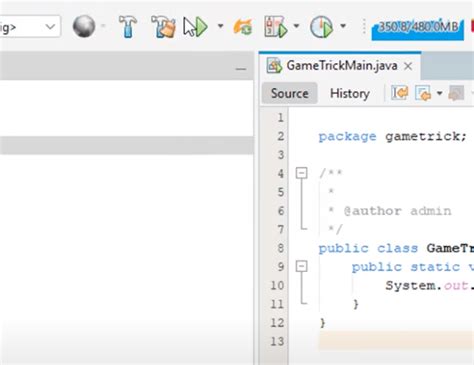Click the Profile Project icon
Screen dimensions: 474x365
[321, 27]
